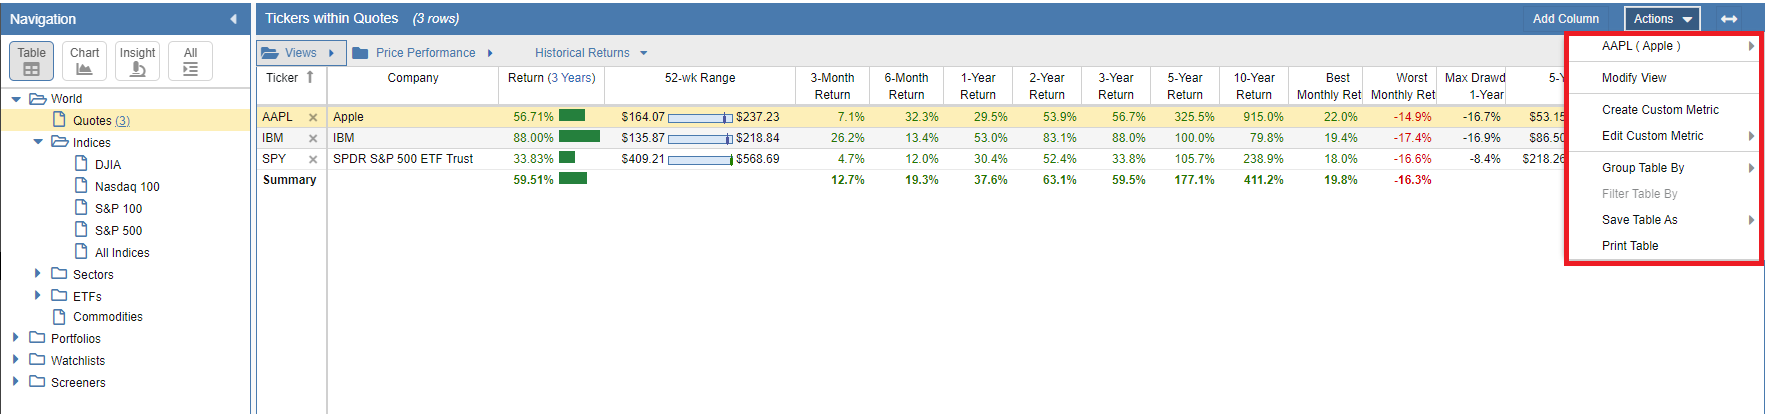Switch to Chart view
Viewport: 1765px width, 414px height.
(84, 61)
